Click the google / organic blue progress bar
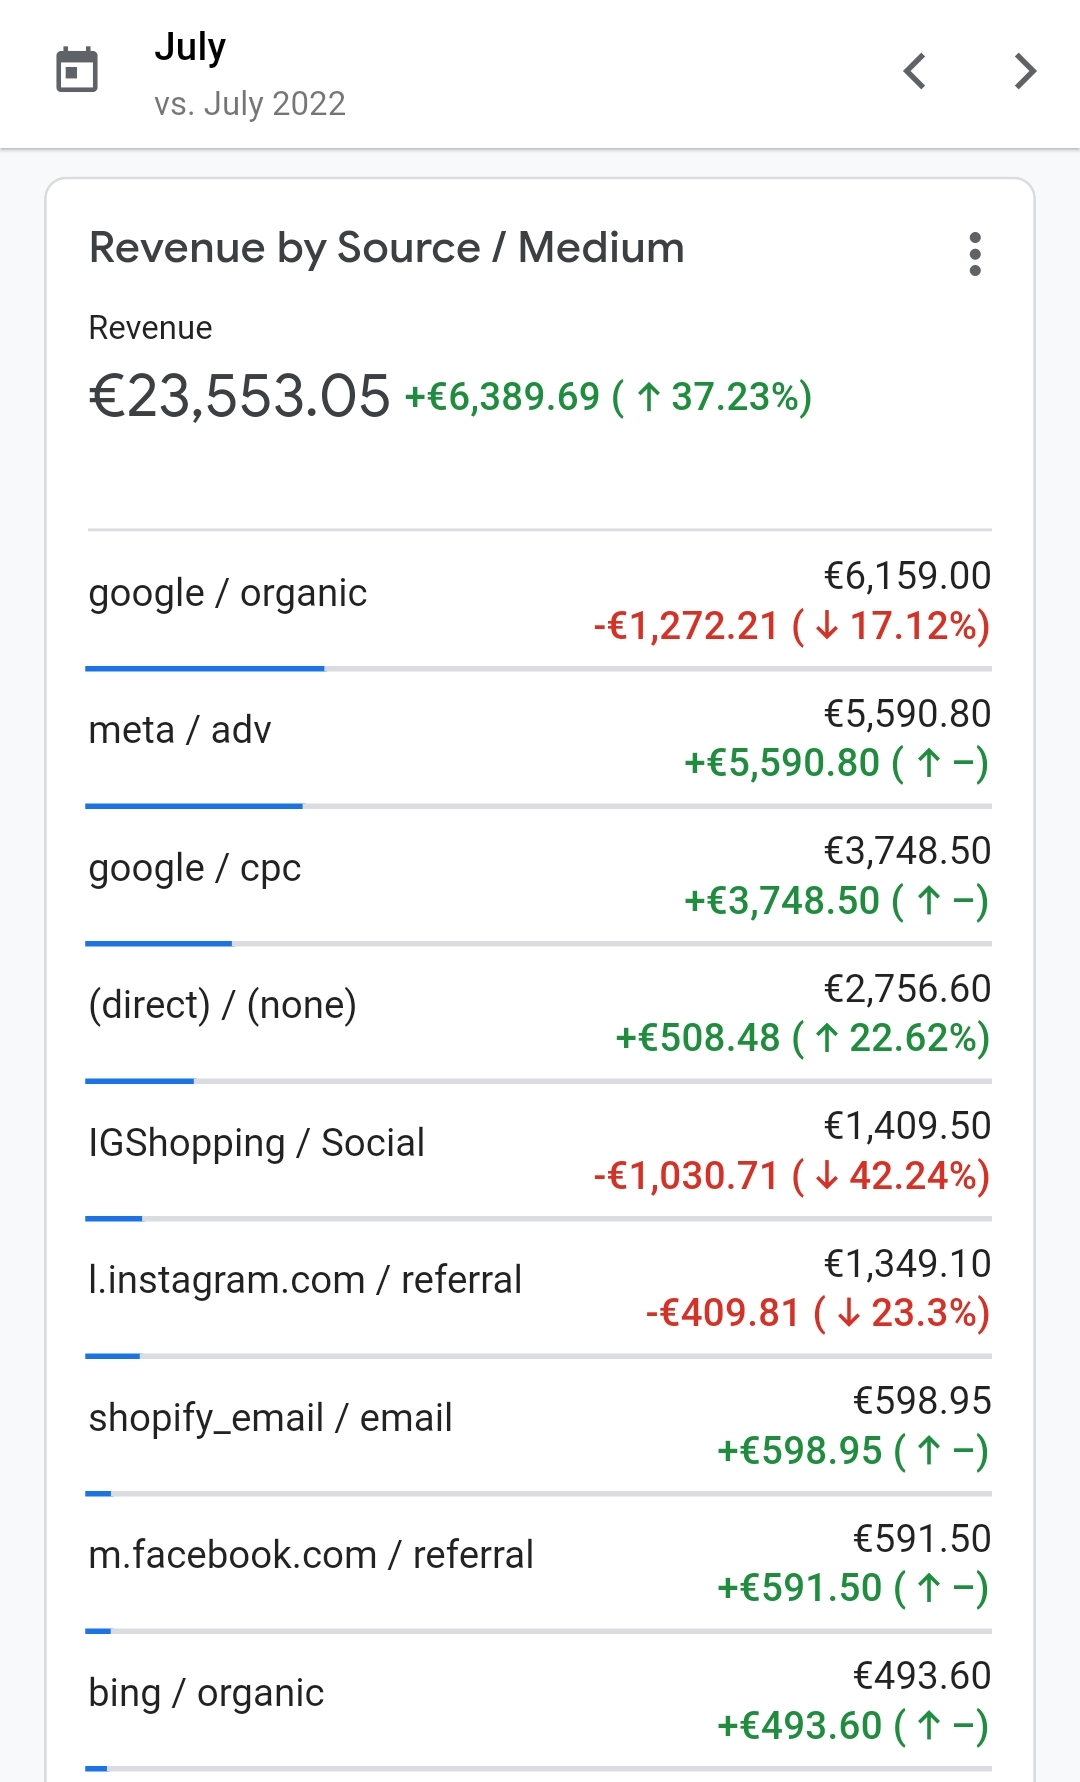Viewport: 1080px width, 1782px height. (x=205, y=669)
